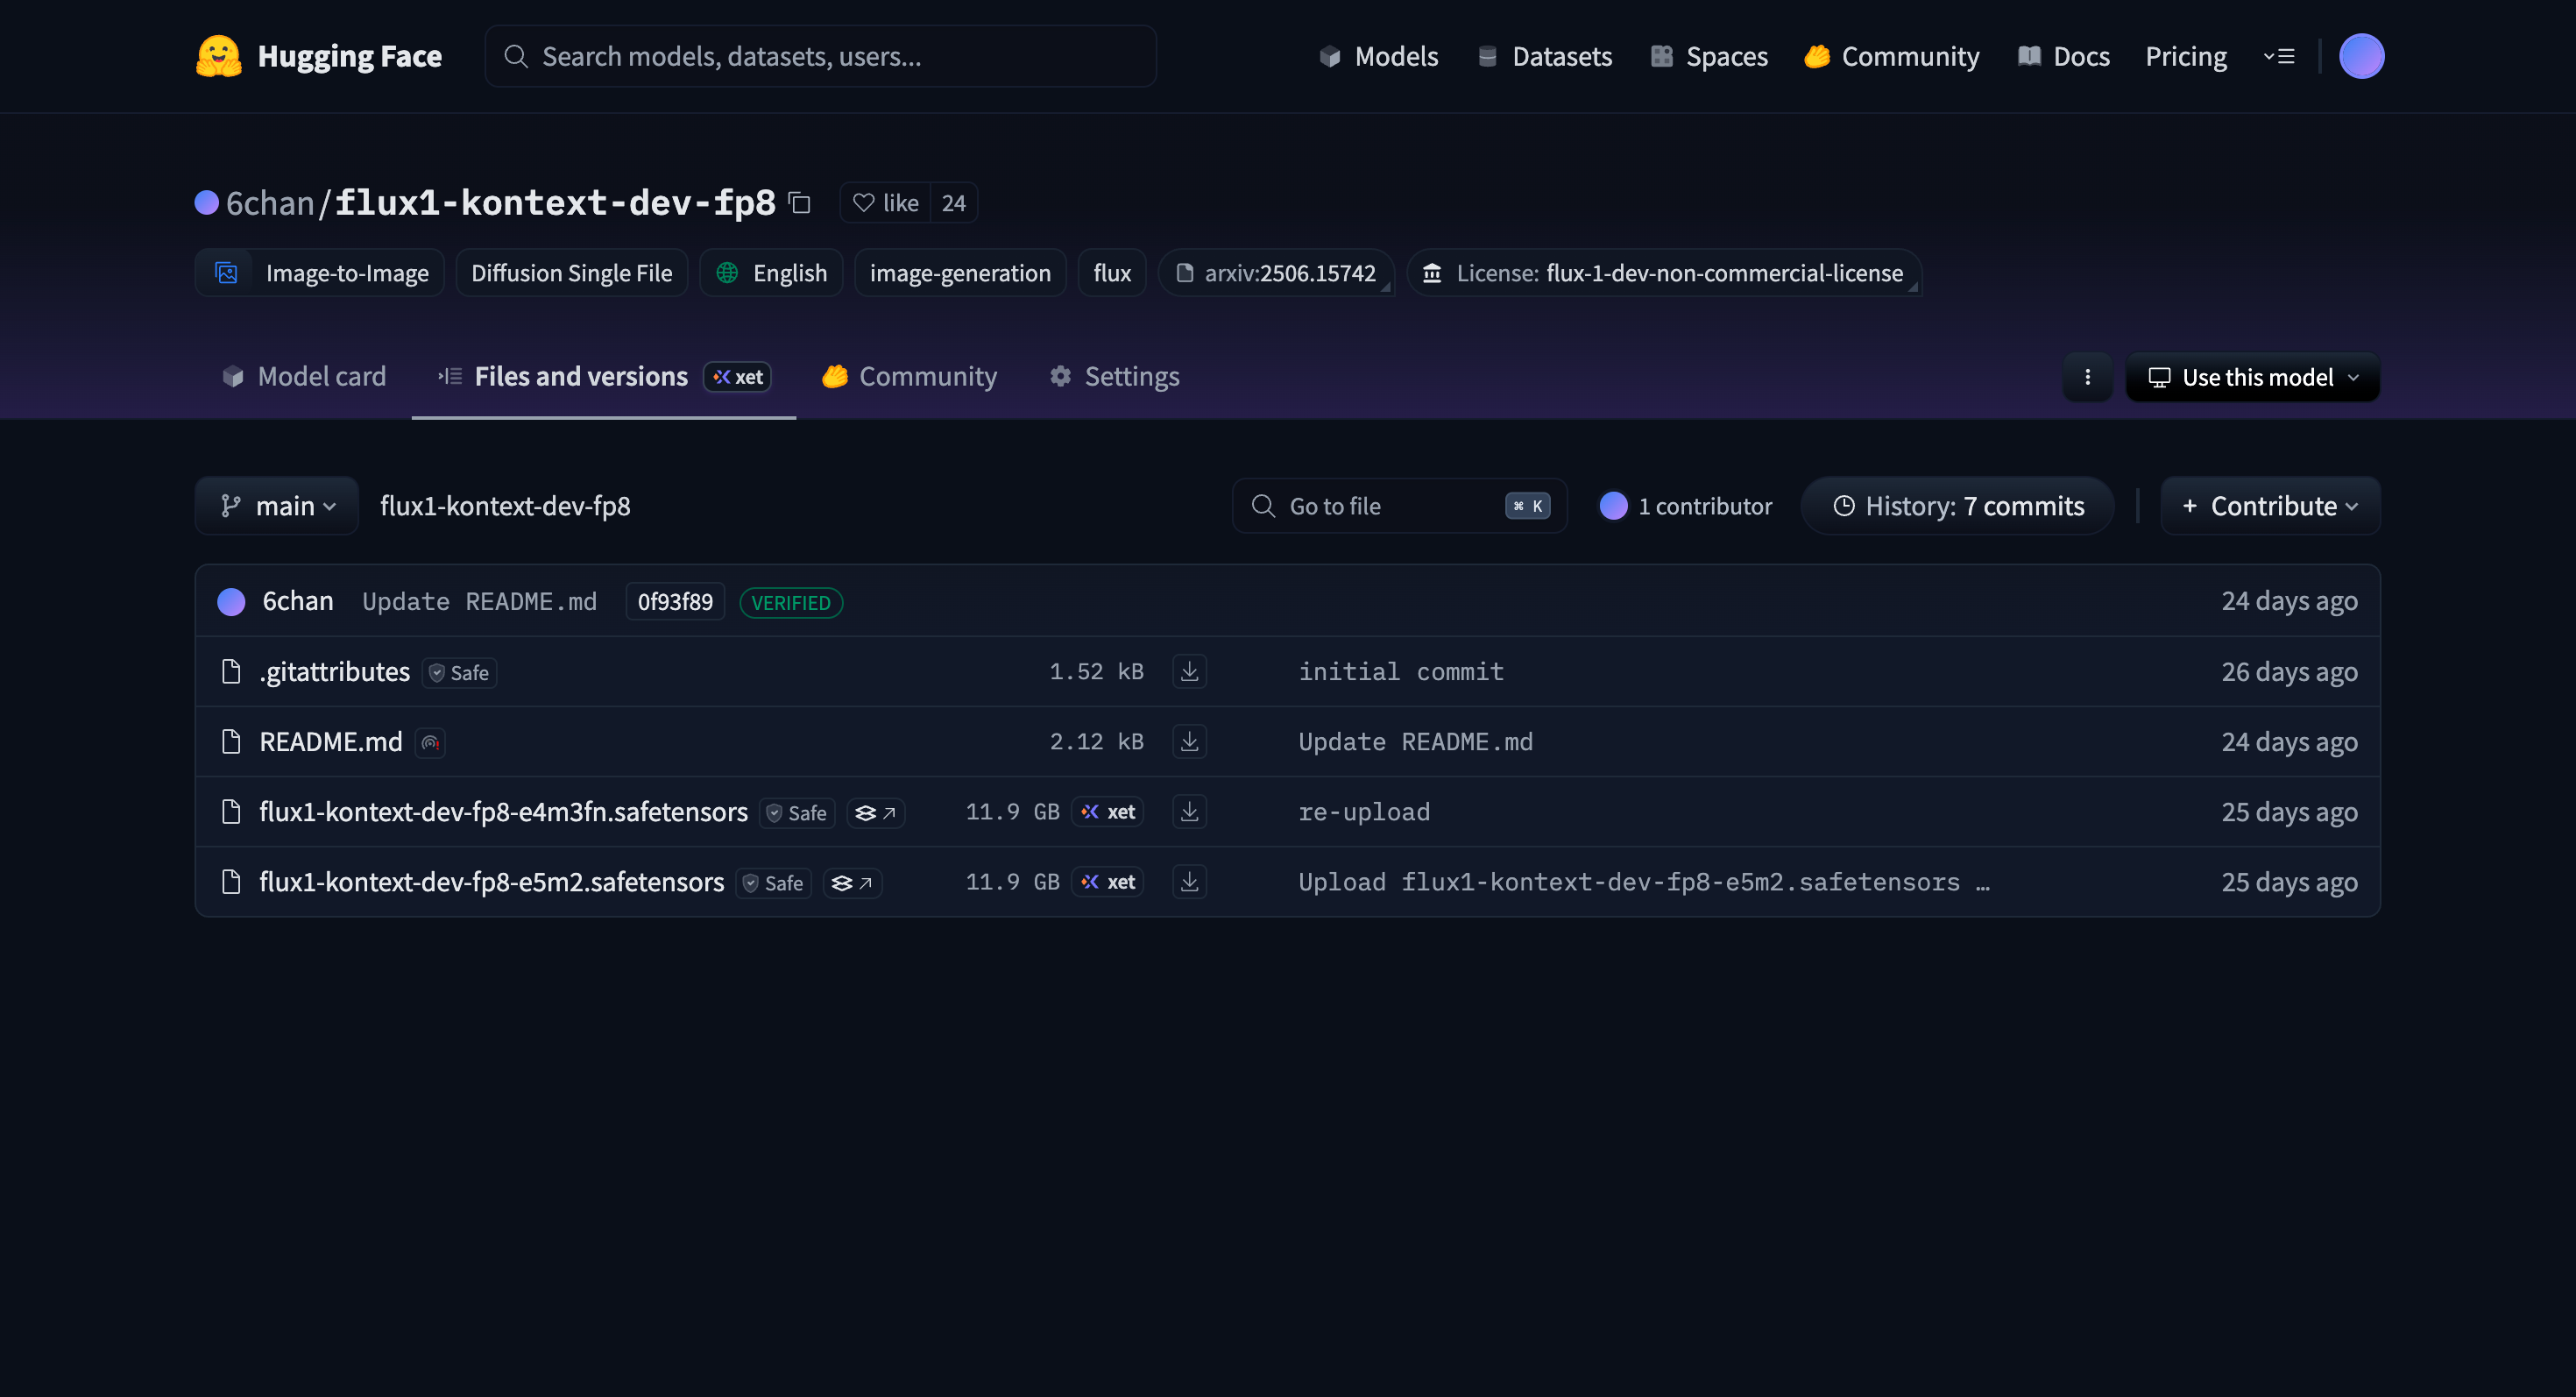Screen dimensions: 2576x1397
Task: Click scan status icon next to README.md
Action: click(430, 742)
